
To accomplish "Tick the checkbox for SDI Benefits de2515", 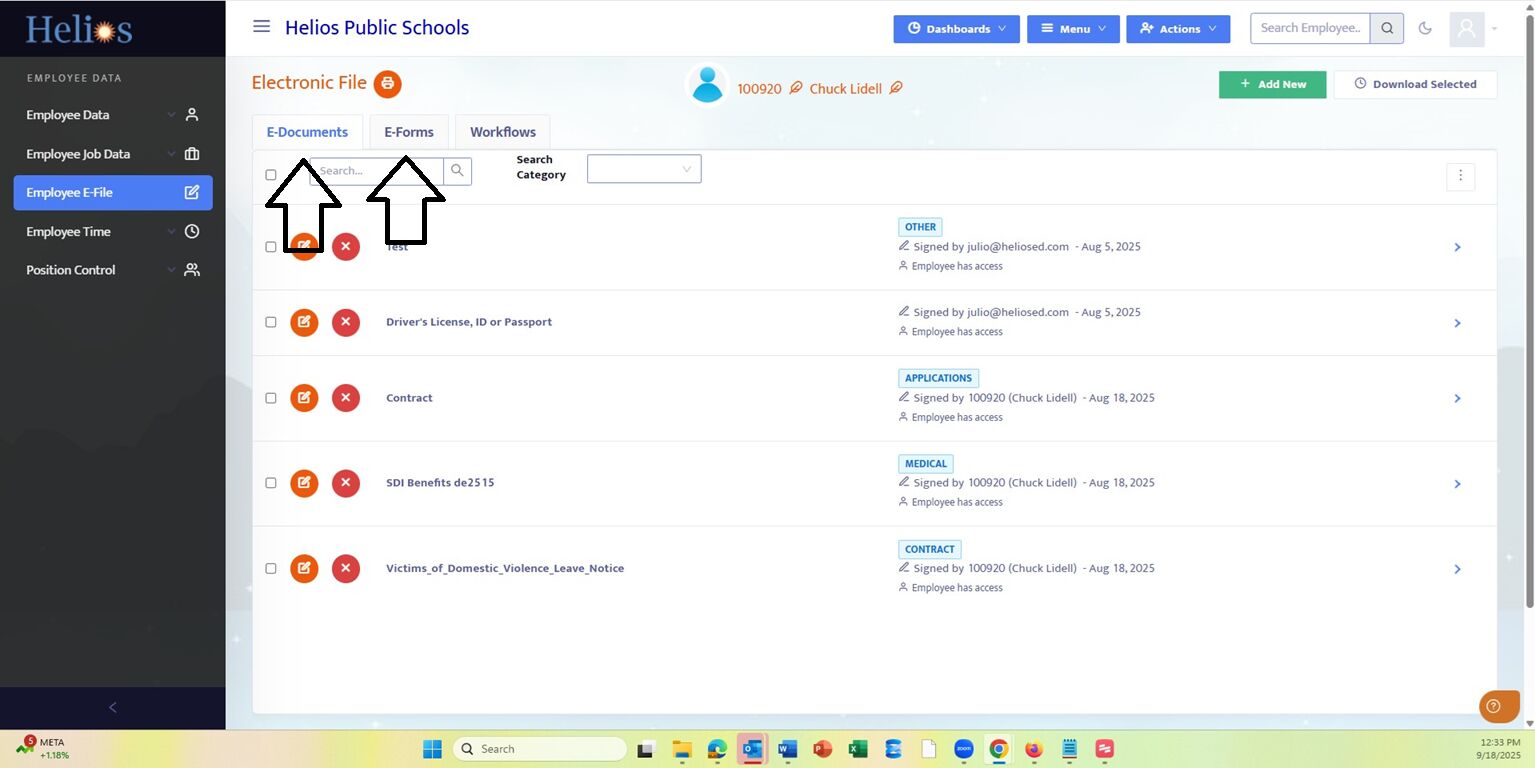I will [271, 483].
